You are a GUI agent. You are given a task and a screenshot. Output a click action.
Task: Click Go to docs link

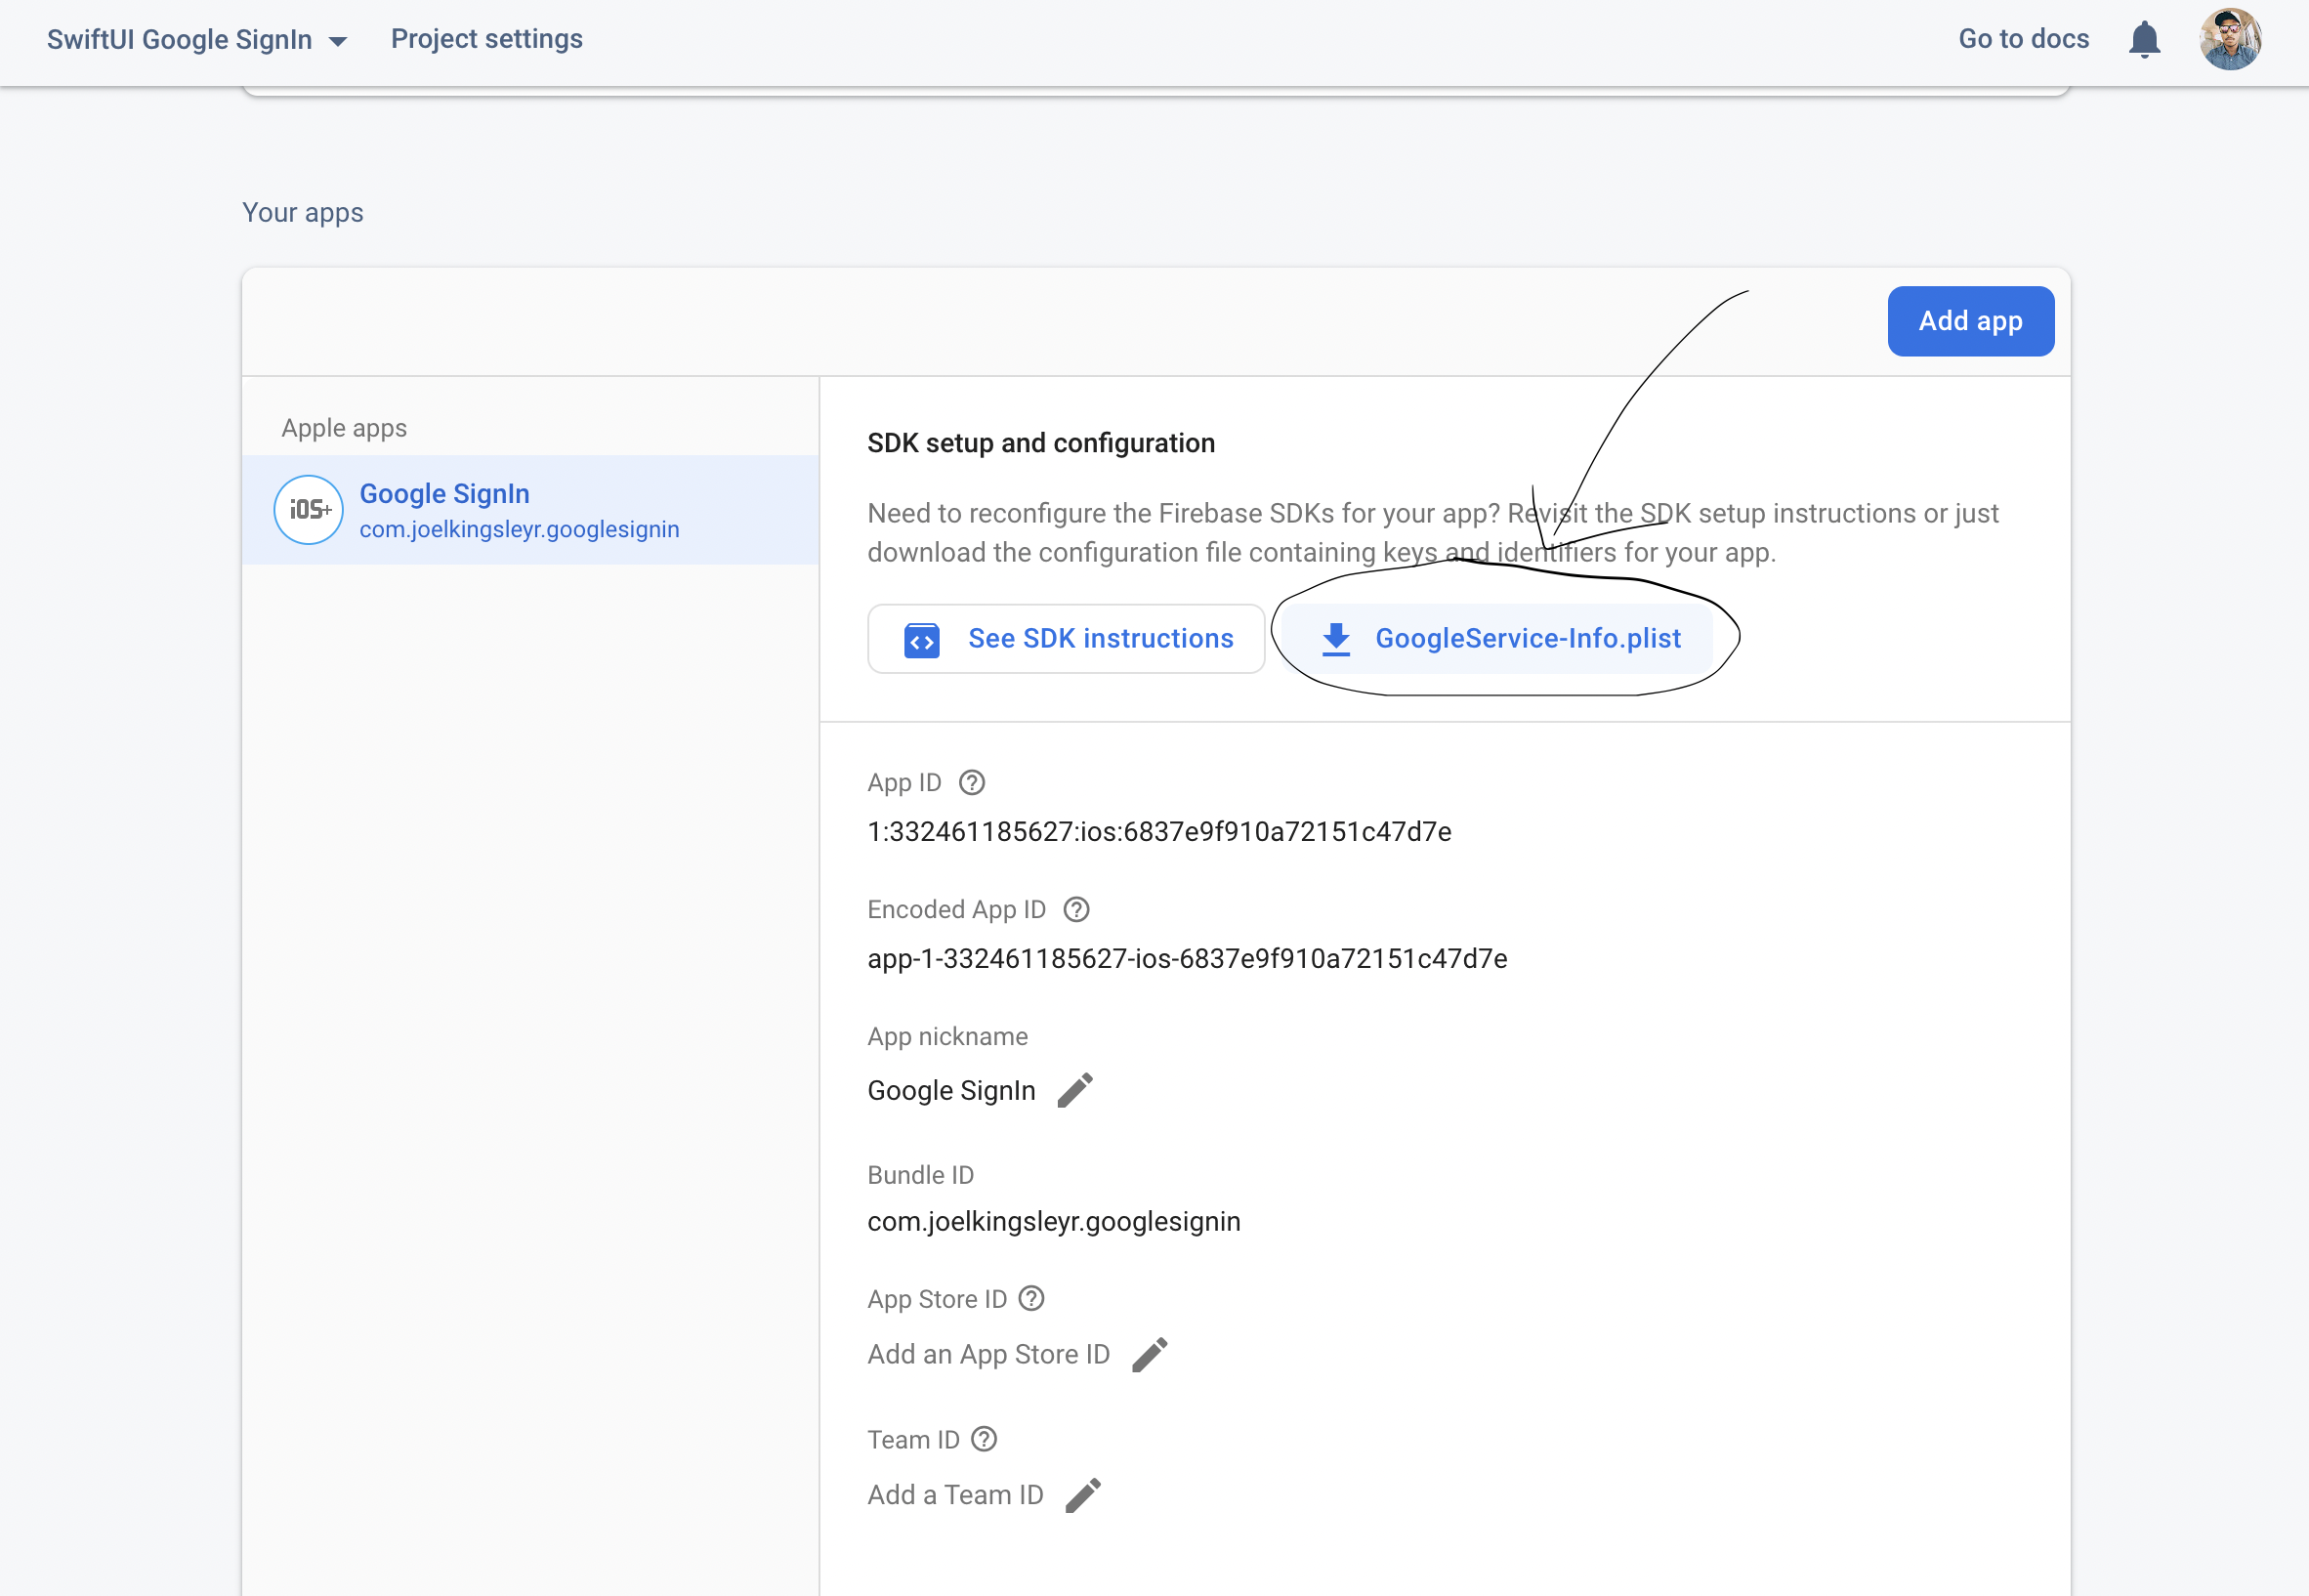click(2023, 39)
